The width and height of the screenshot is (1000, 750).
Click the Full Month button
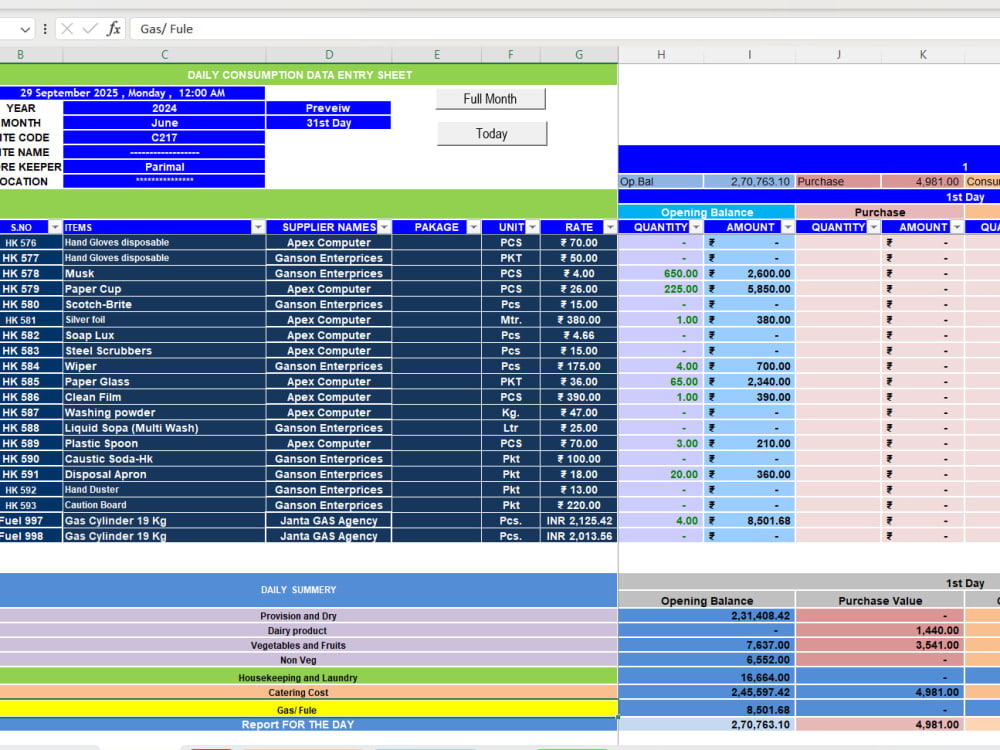click(490, 99)
